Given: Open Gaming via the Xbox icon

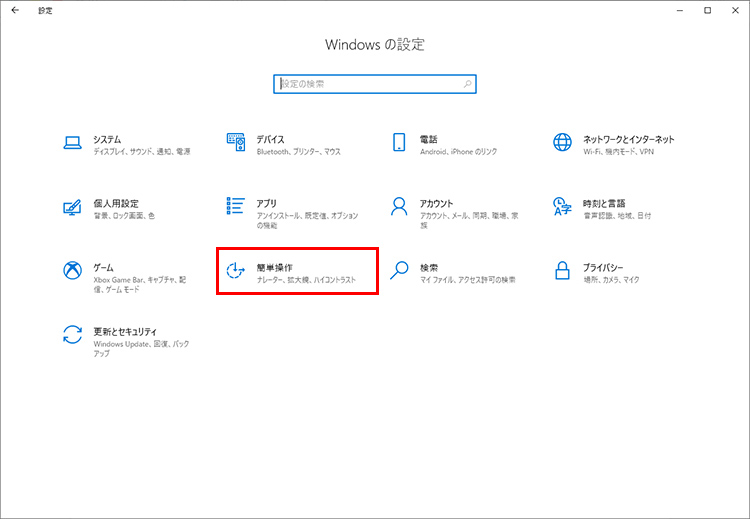Looking at the screenshot, I should coord(72,272).
